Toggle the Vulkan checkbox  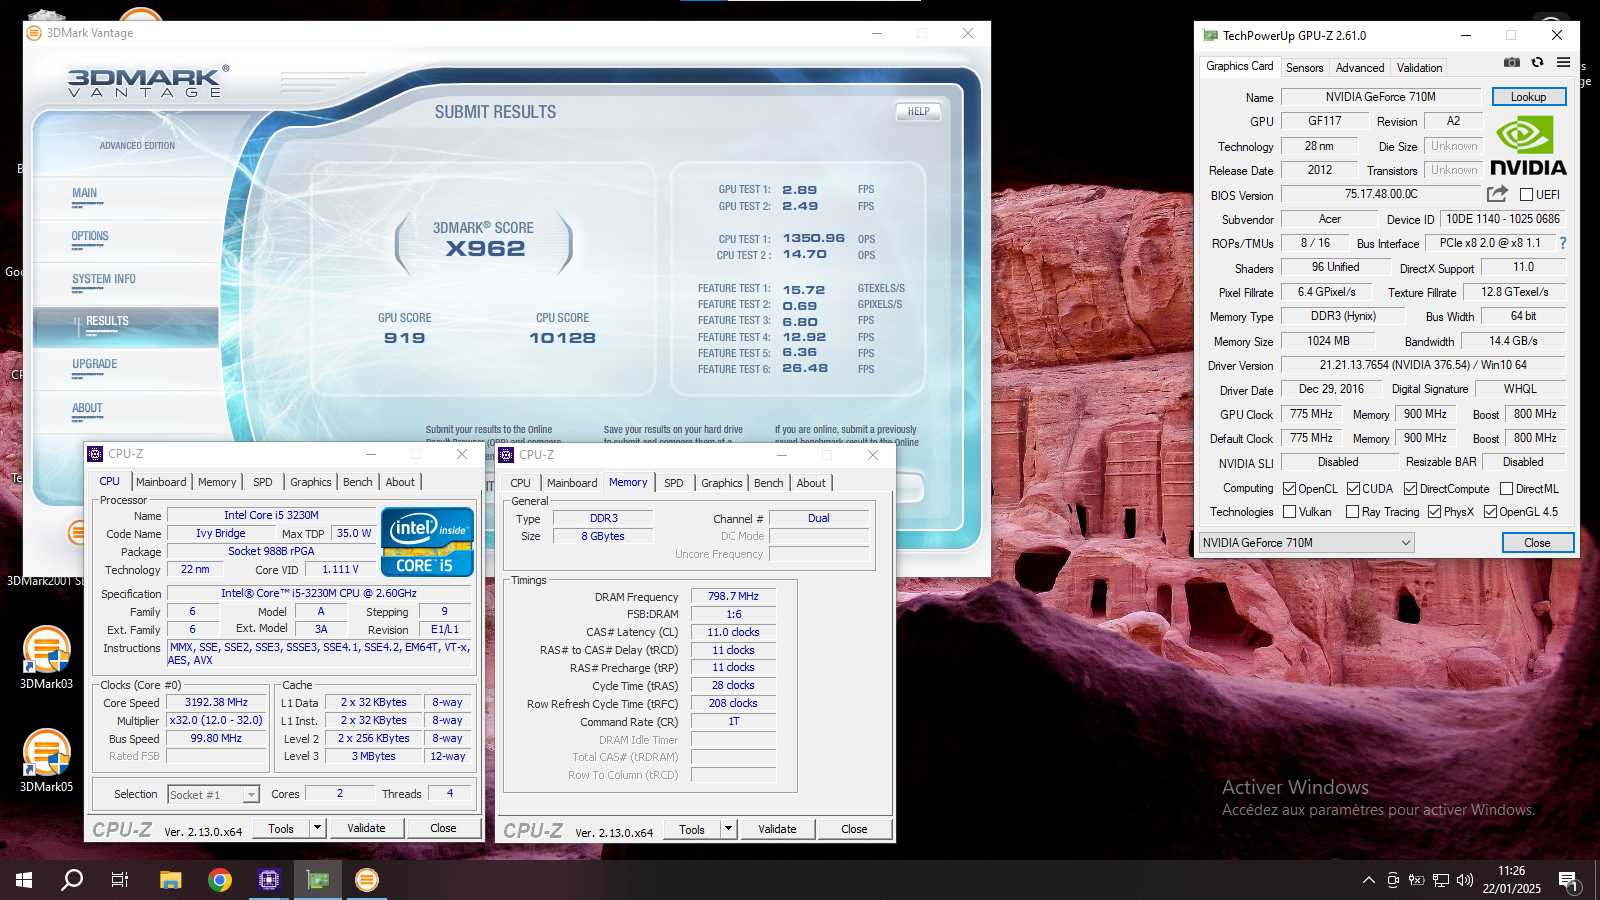click(x=1290, y=512)
